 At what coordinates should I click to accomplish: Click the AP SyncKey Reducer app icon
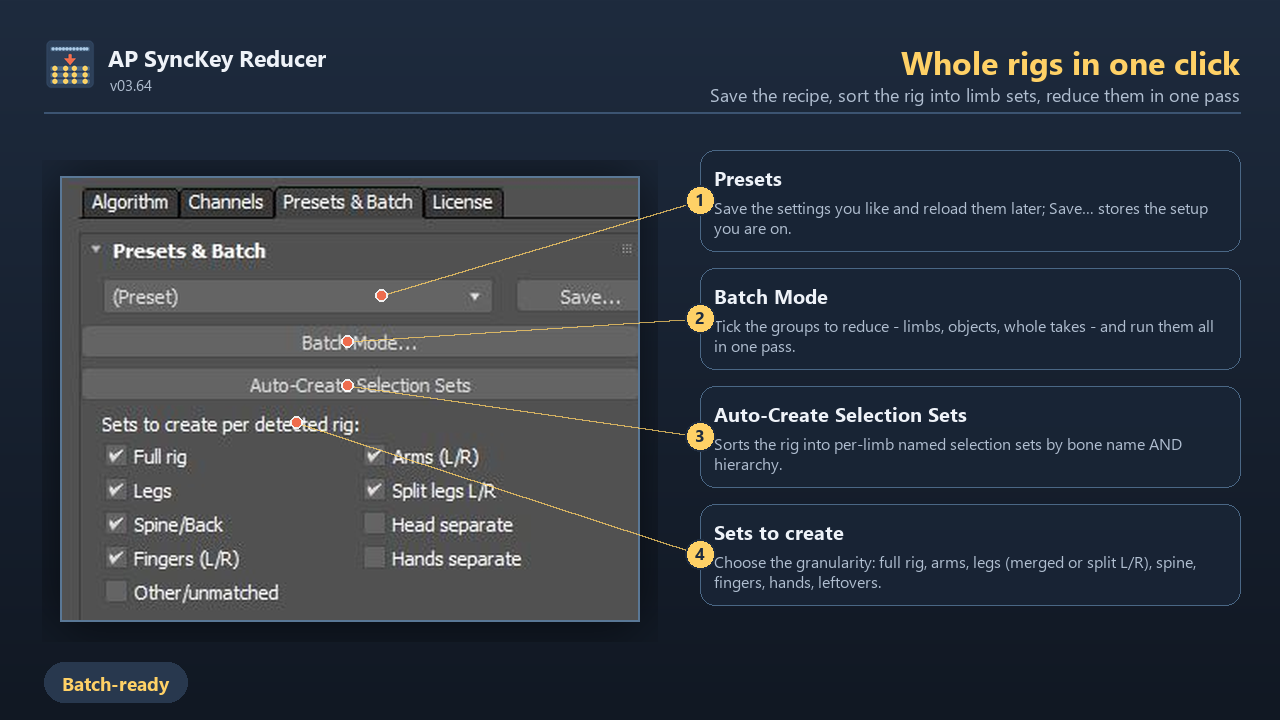point(70,64)
